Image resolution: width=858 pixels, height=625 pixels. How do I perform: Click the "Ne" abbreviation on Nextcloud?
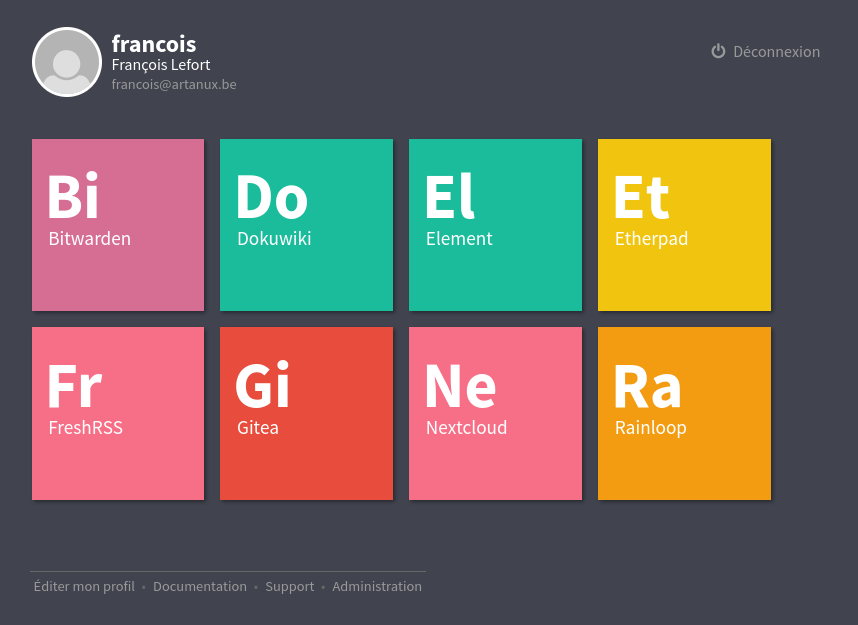[x=460, y=387]
